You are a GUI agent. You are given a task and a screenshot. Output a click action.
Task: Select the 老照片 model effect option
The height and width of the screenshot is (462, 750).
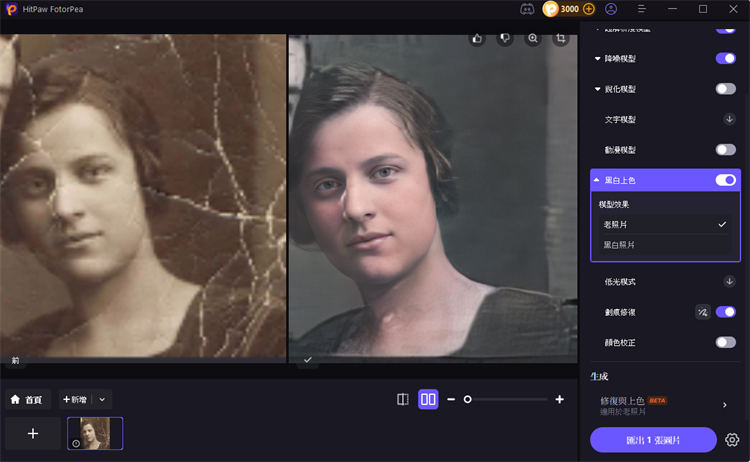pyautogui.click(x=665, y=224)
